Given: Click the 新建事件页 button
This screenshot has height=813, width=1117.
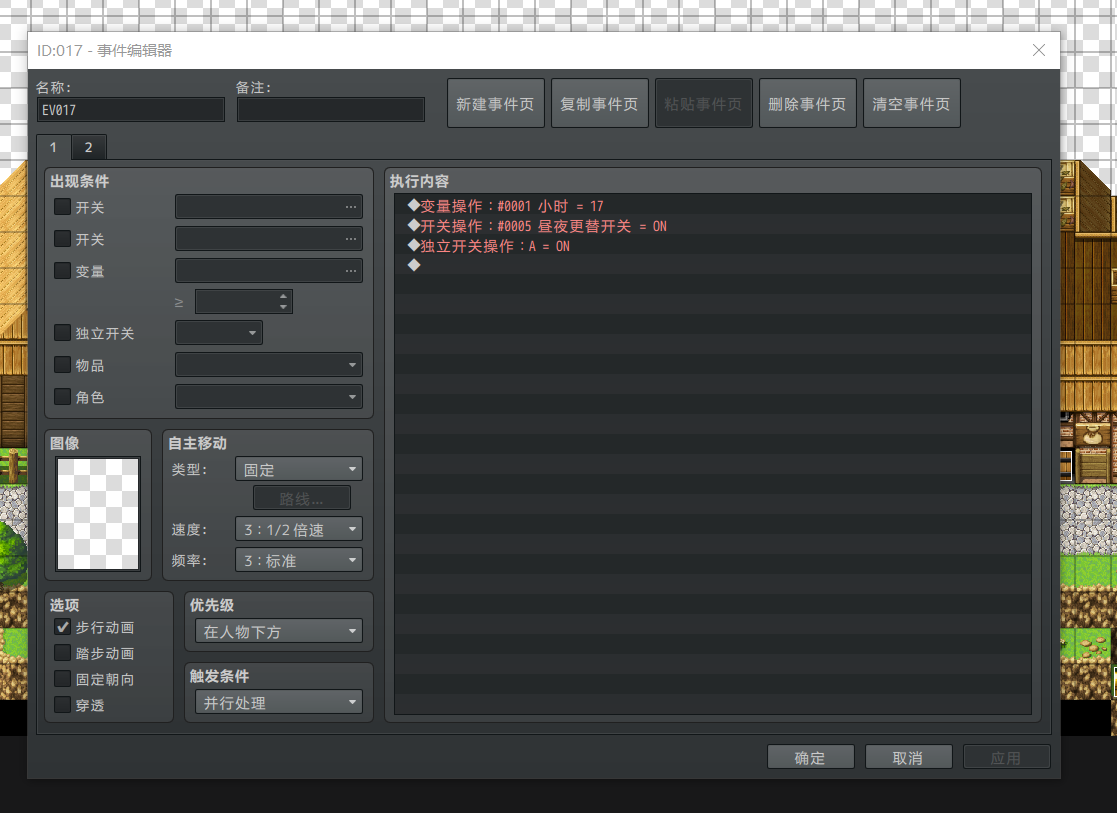Looking at the screenshot, I should (496, 103).
